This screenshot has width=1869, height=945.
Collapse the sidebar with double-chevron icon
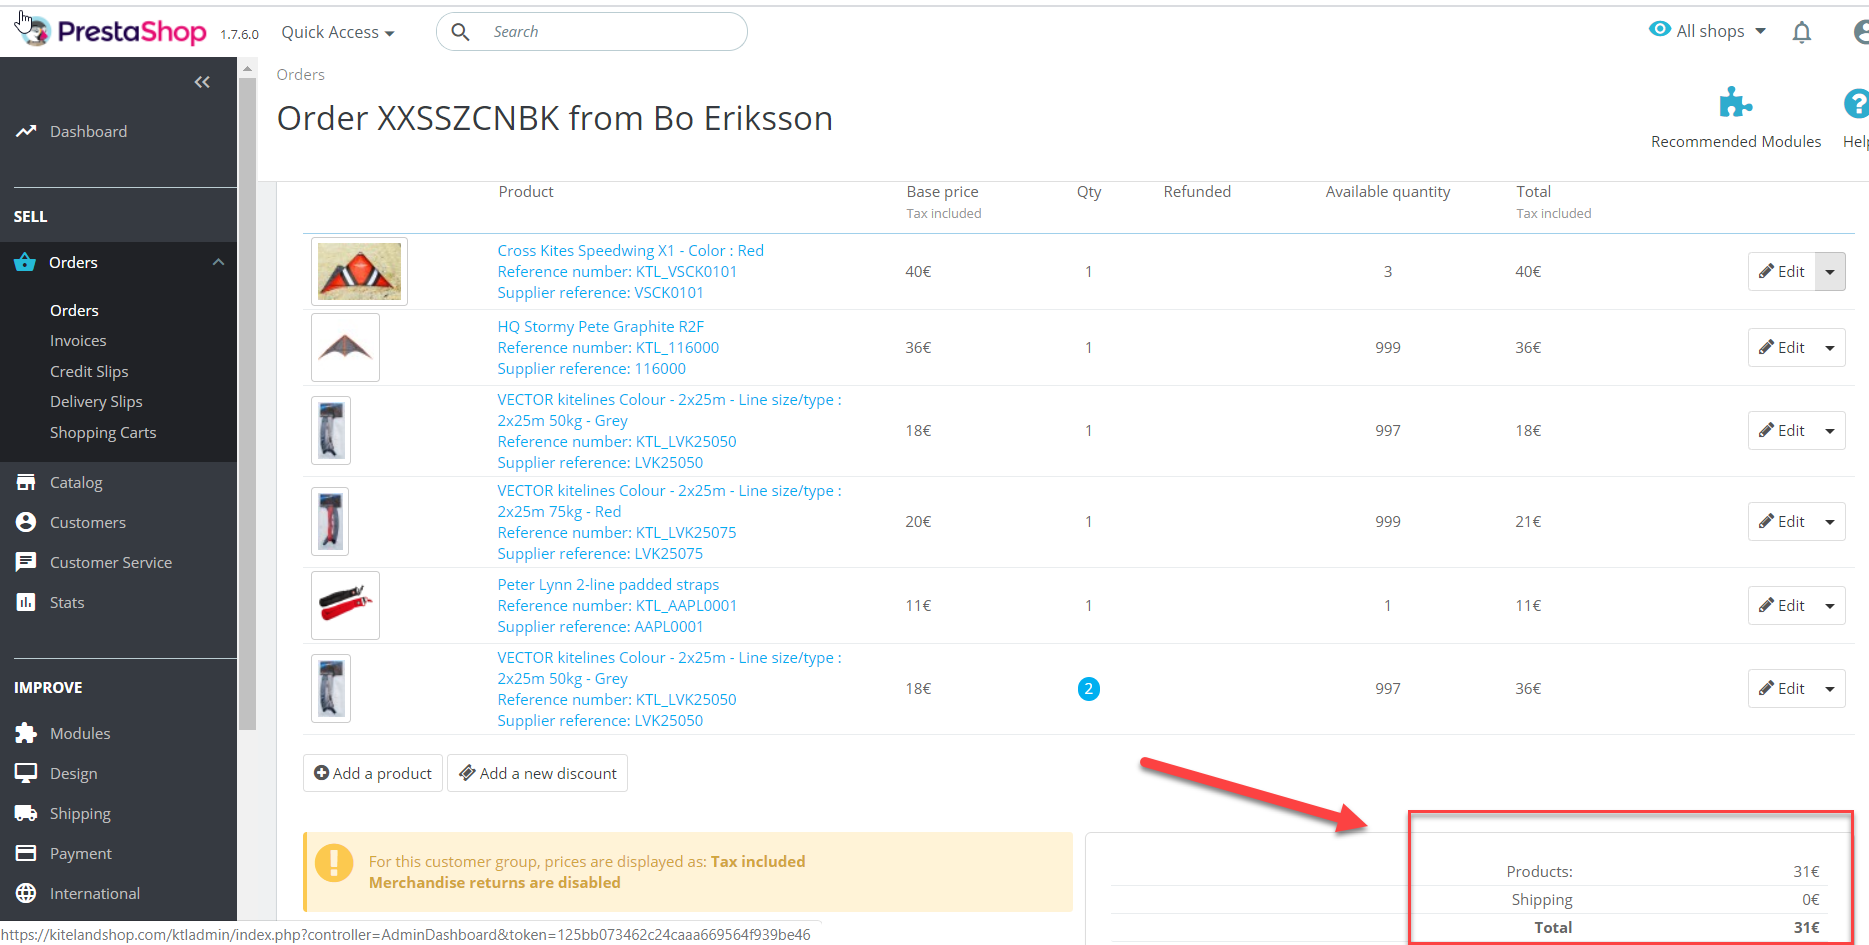pos(202,82)
